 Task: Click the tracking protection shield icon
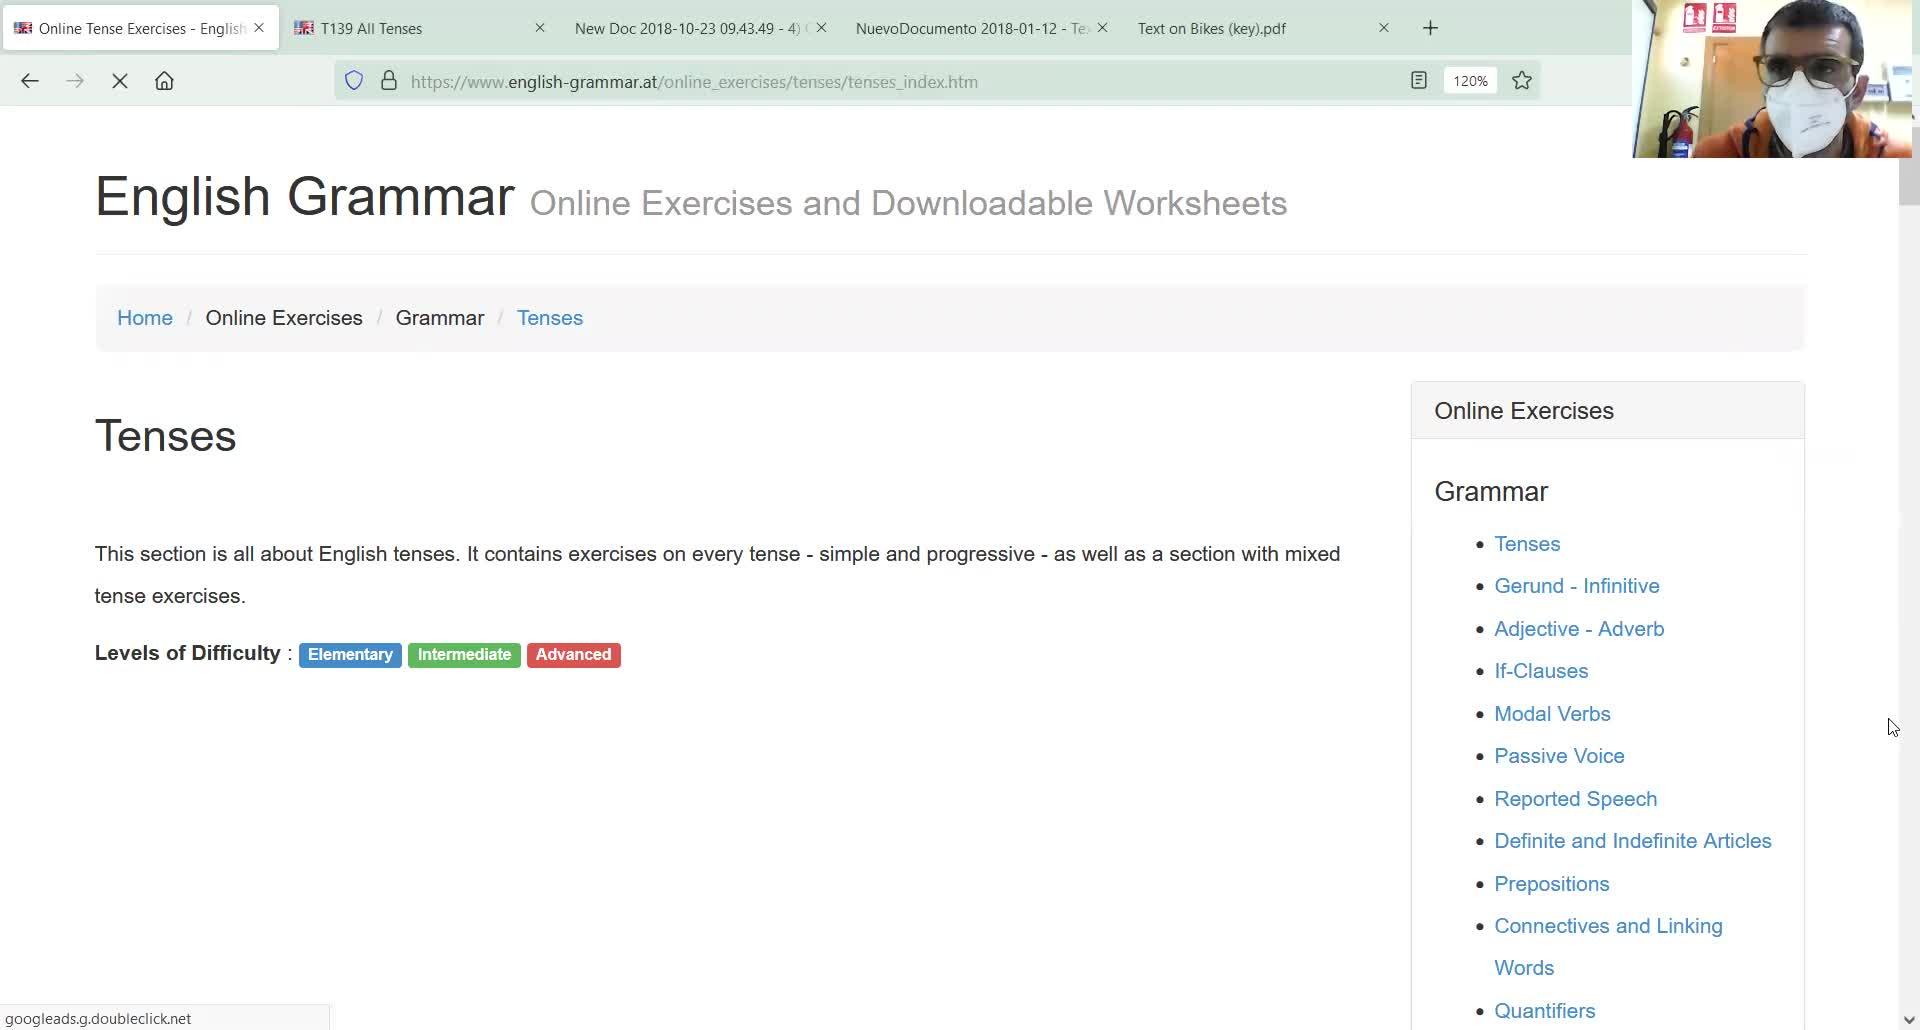354,81
